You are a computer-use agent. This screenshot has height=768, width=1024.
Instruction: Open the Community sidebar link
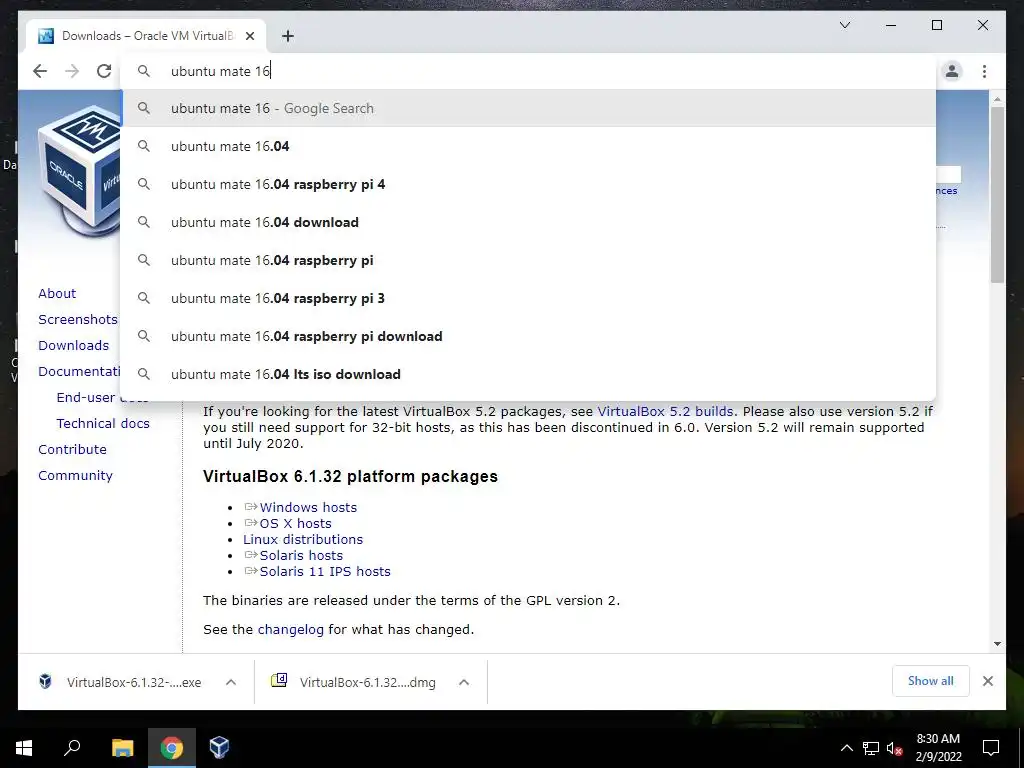click(x=75, y=475)
